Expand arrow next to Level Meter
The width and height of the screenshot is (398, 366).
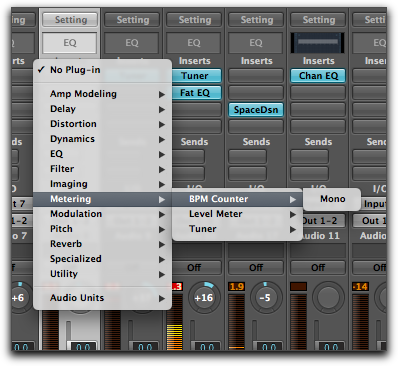(x=293, y=215)
